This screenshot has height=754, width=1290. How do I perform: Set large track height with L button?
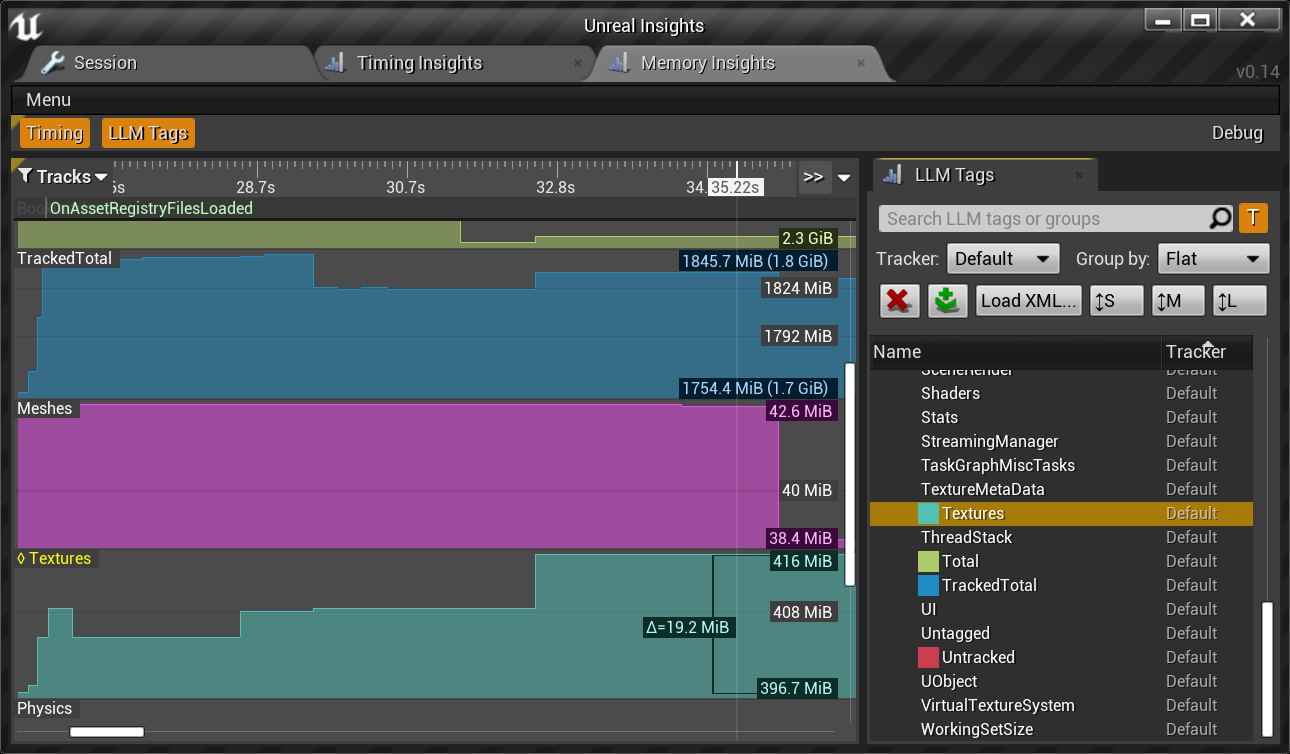(x=1240, y=301)
